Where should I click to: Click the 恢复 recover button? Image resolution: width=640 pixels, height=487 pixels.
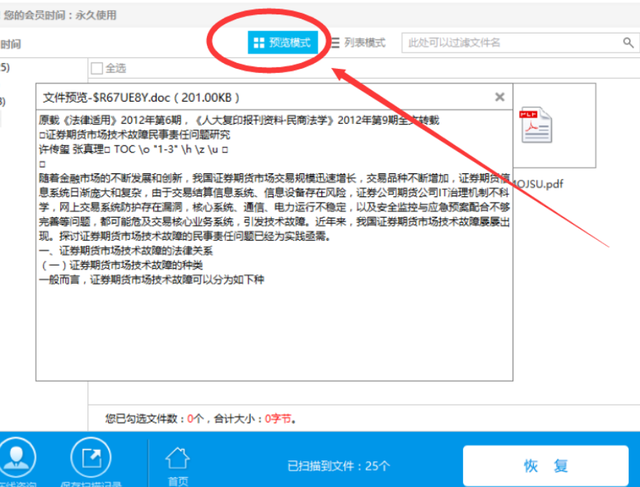[546, 465]
